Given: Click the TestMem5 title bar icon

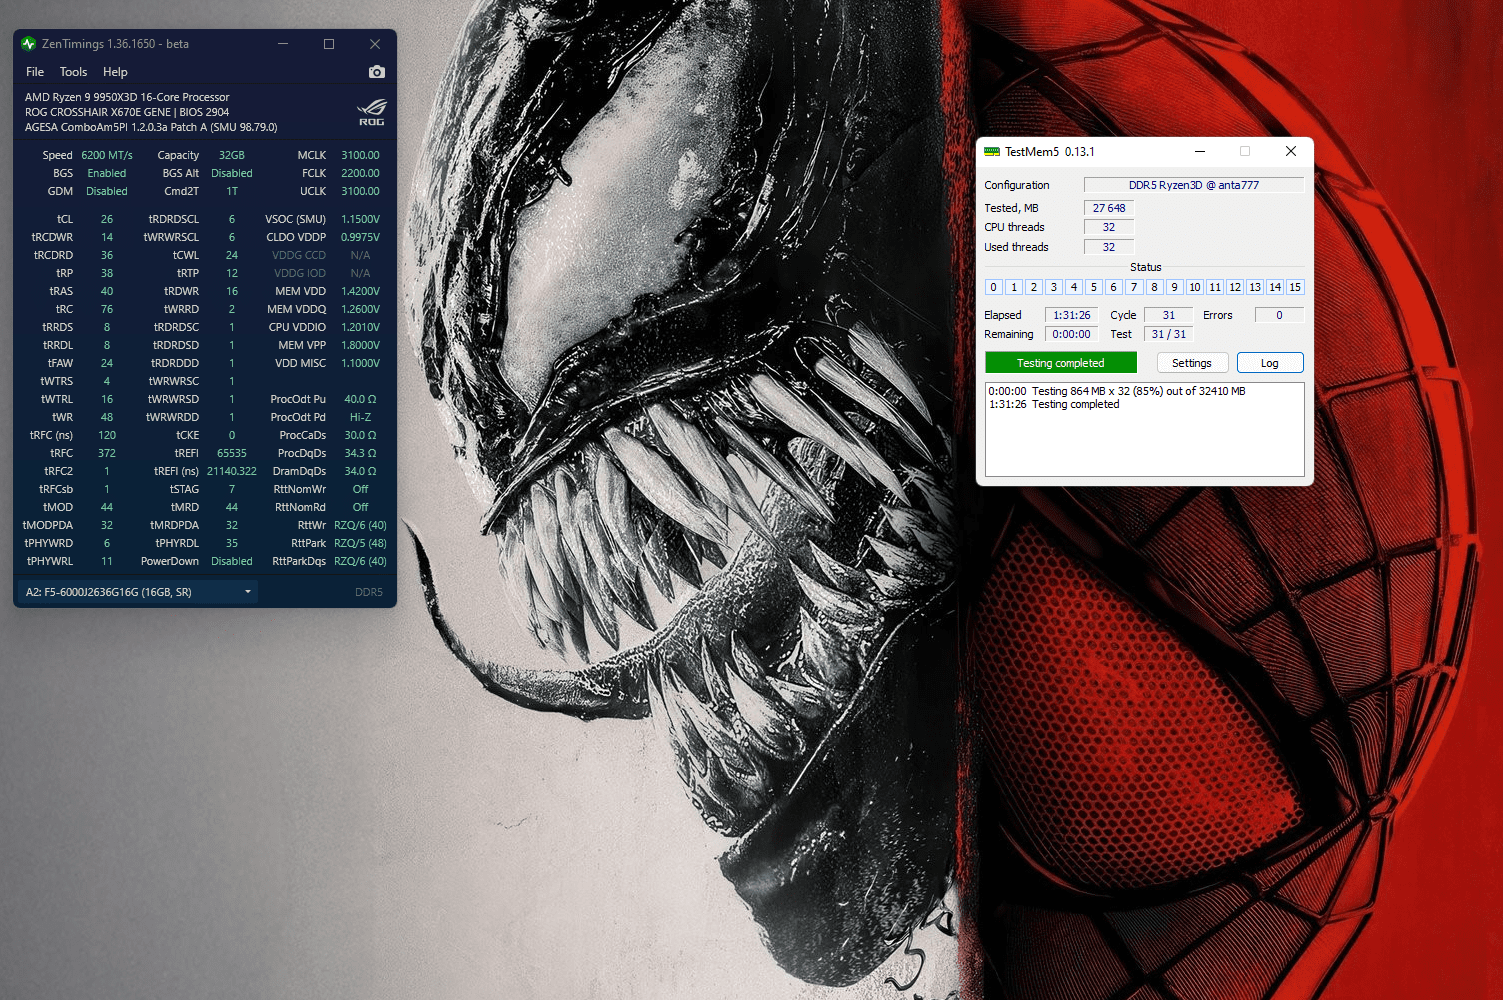Looking at the screenshot, I should pyautogui.click(x=992, y=152).
